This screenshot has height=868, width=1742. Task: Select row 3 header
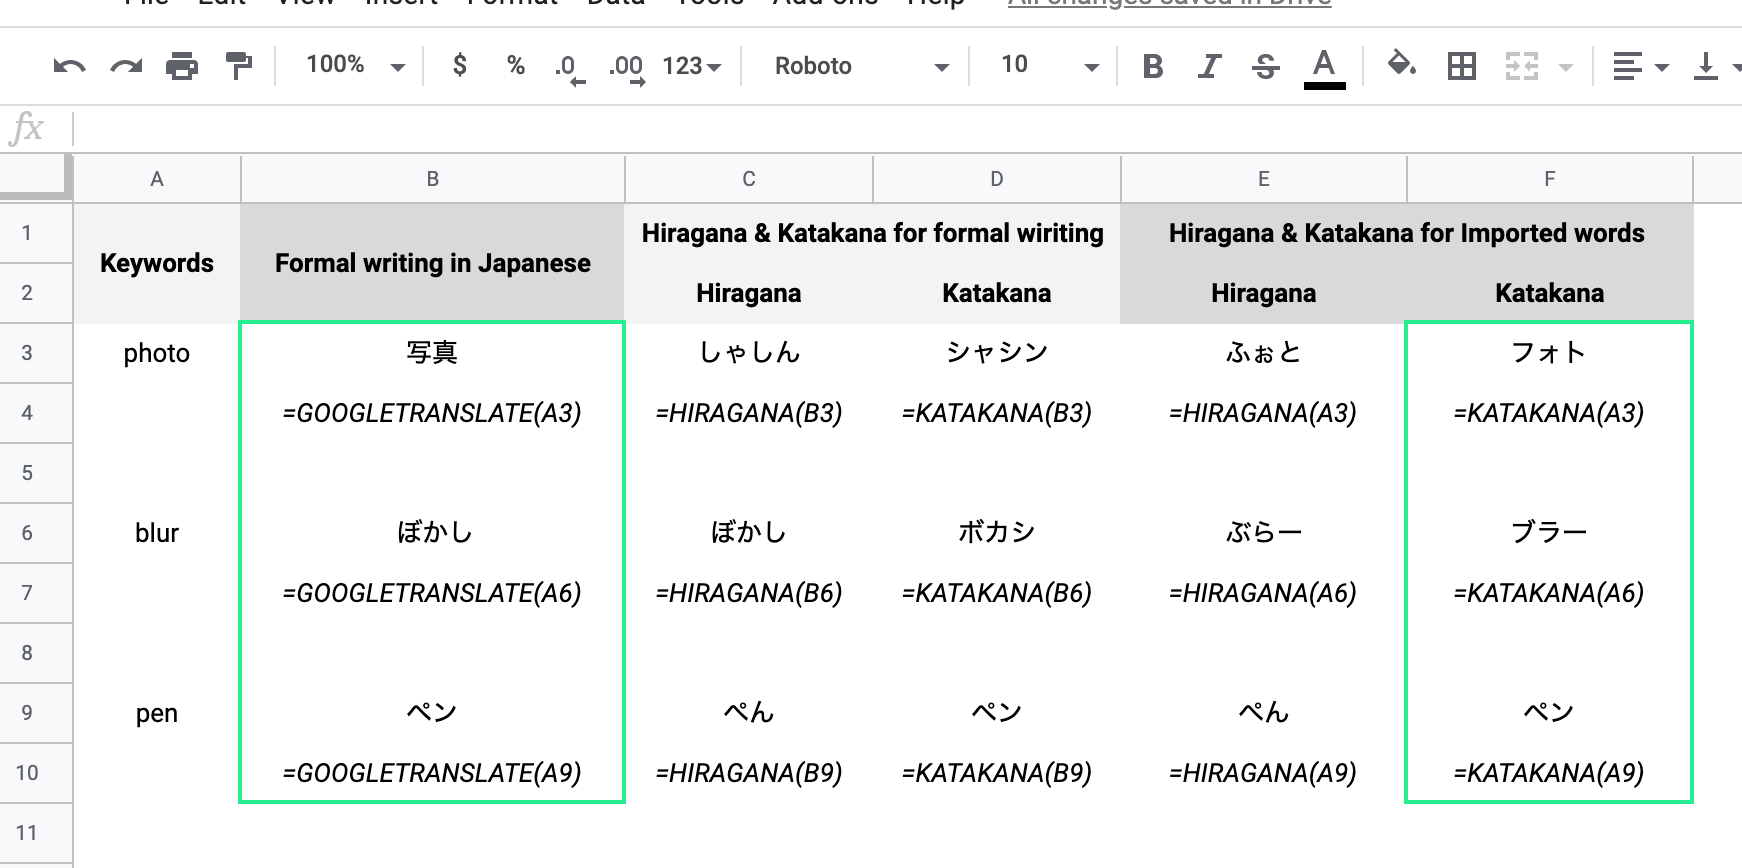(x=36, y=353)
